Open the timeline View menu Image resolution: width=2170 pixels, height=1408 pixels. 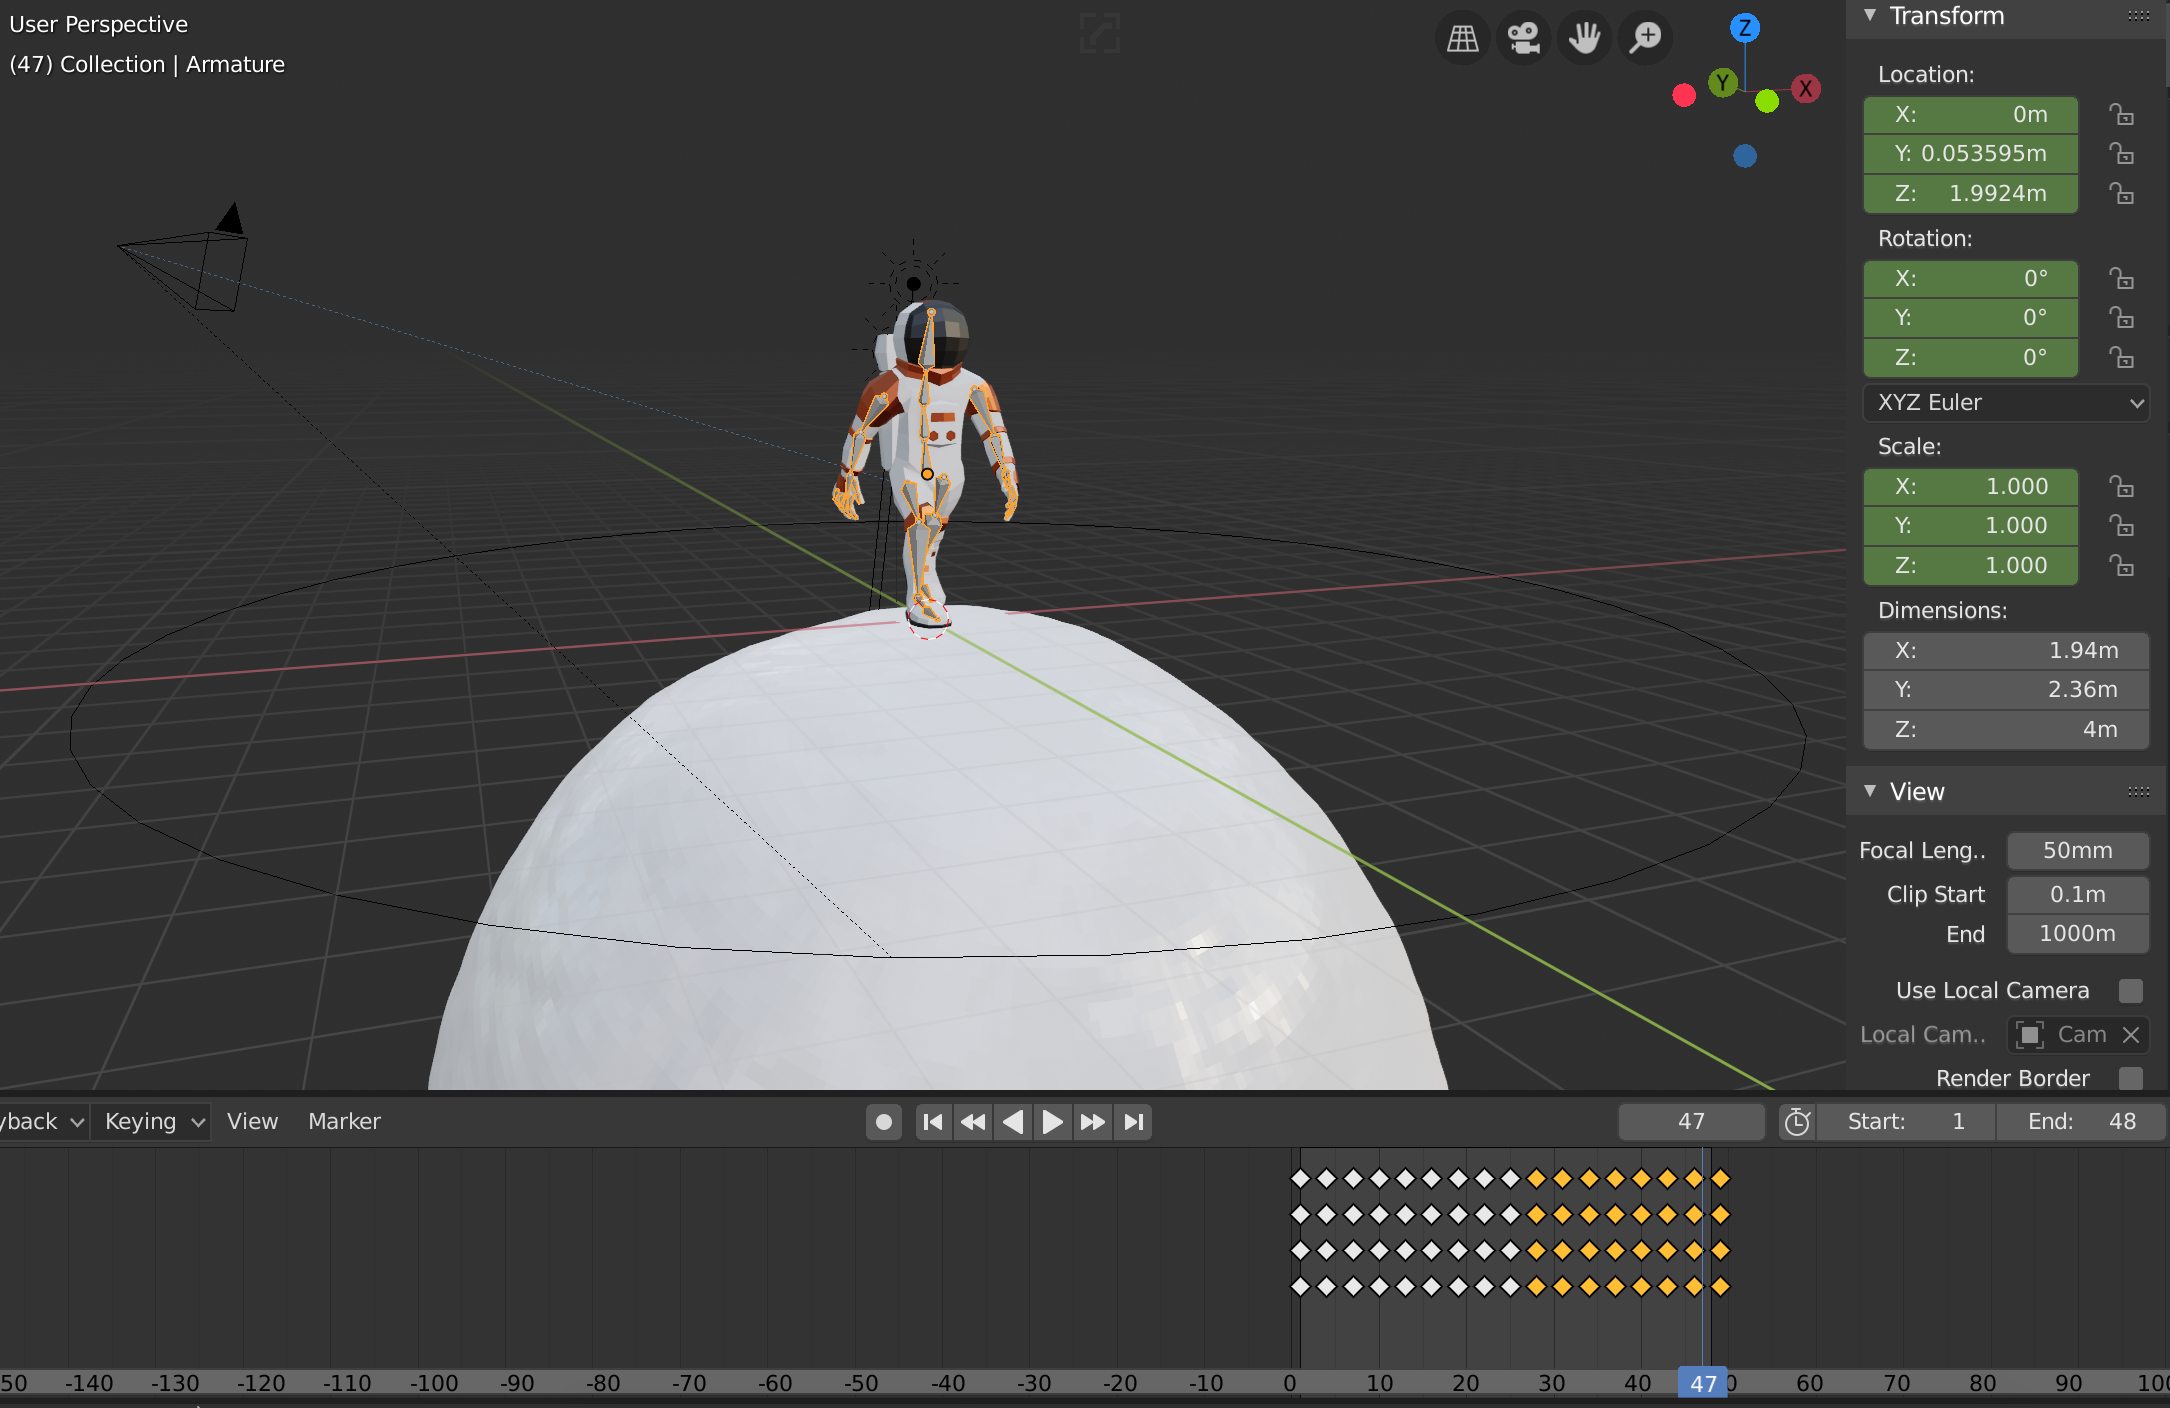[252, 1122]
